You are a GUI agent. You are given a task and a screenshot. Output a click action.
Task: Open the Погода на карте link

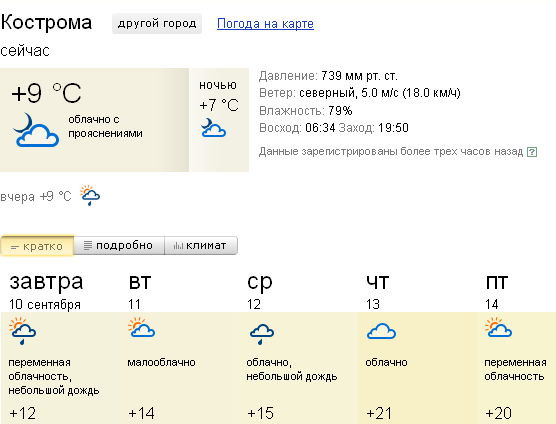[265, 24]
